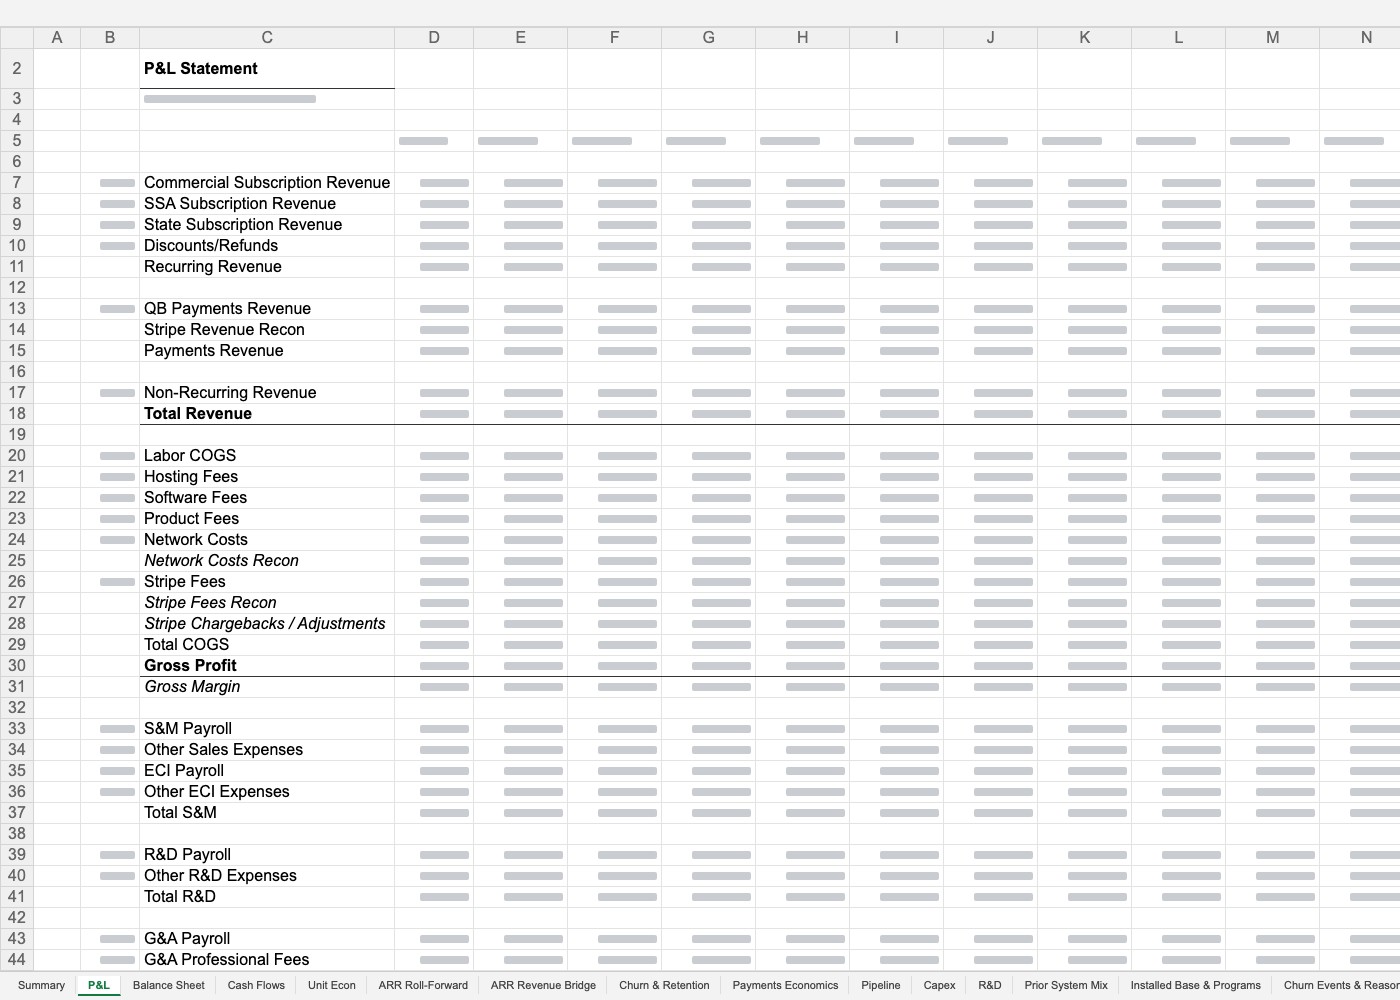Screen dimensions: 1400x1000
Task: Go to Prior System Mix tab
Action: (x=1066, y=985)
